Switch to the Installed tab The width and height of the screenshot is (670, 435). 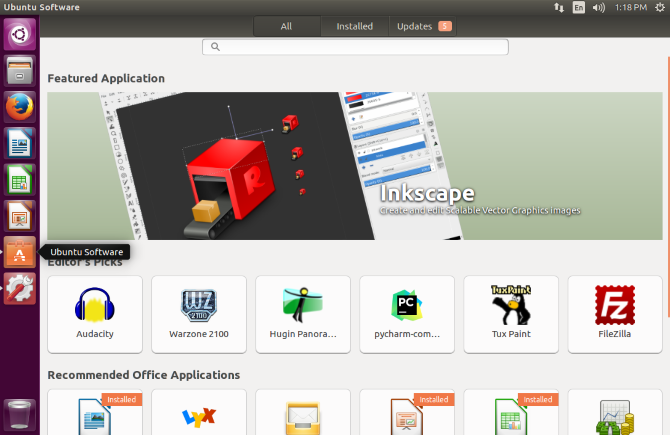[355, 26]
